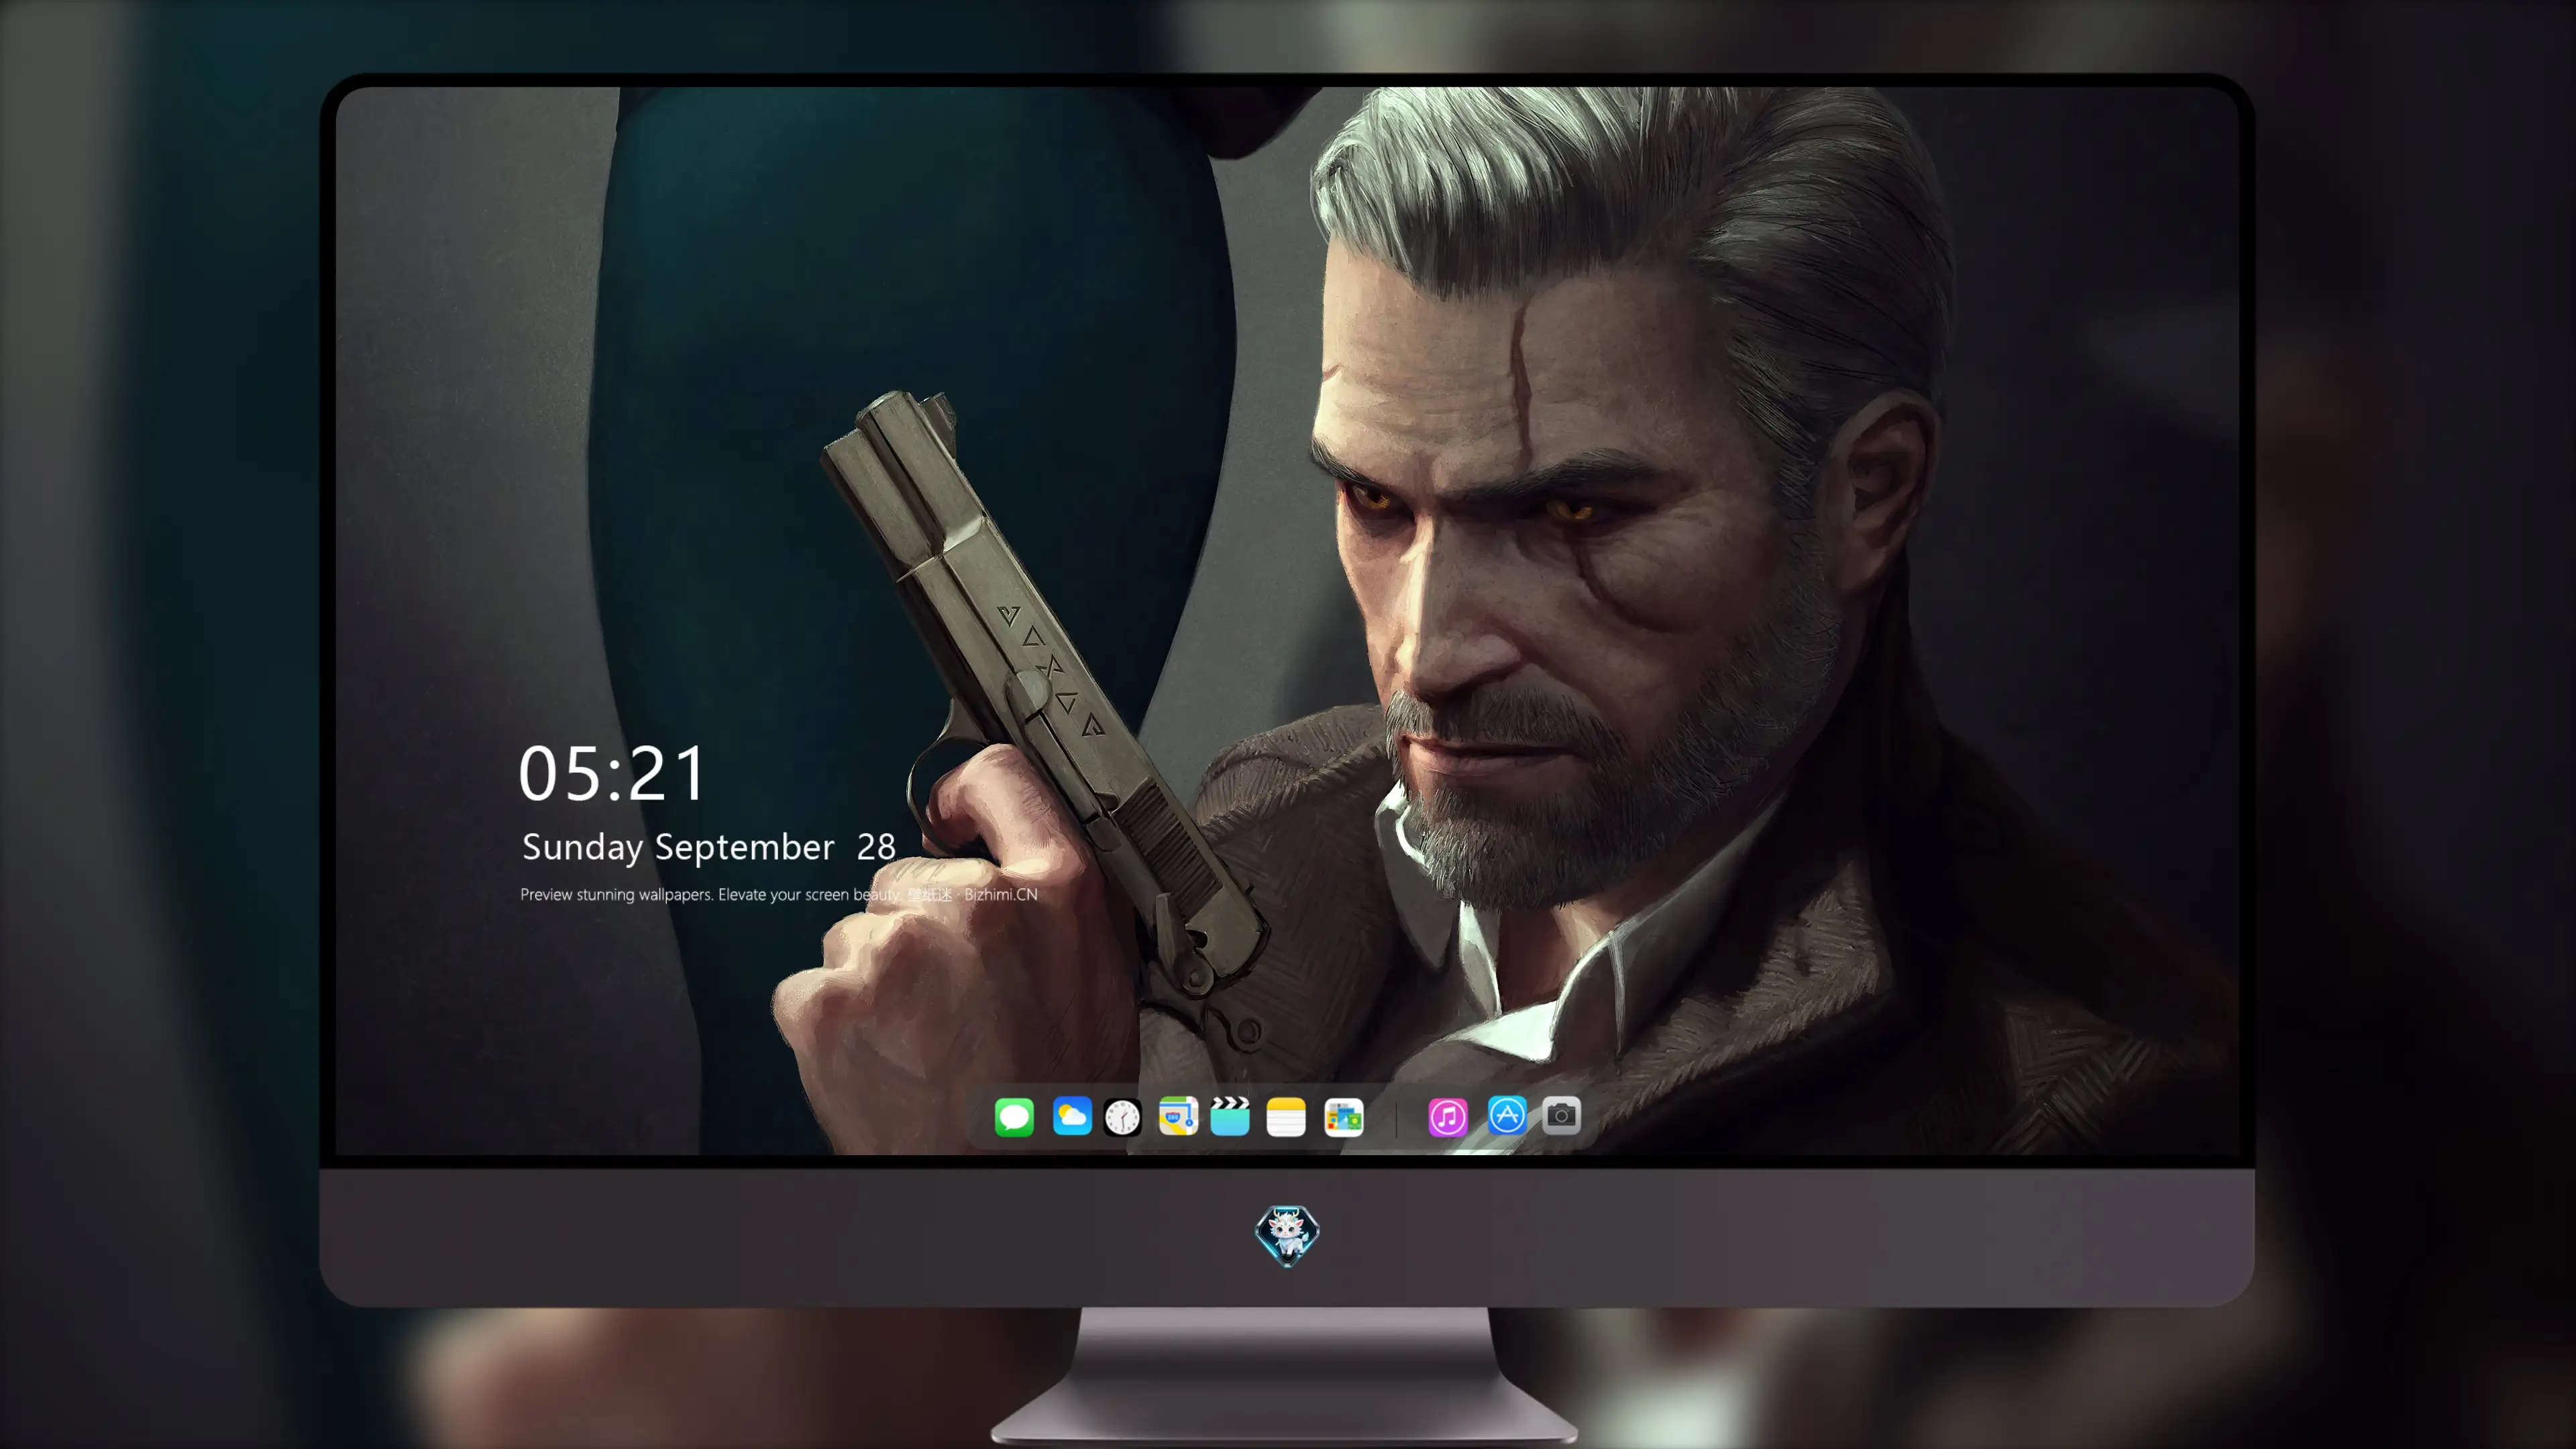The width and height of the screenshot is (2576, 1449).
Task: Open the Weather app icon
Action: coord(1072,1116)
